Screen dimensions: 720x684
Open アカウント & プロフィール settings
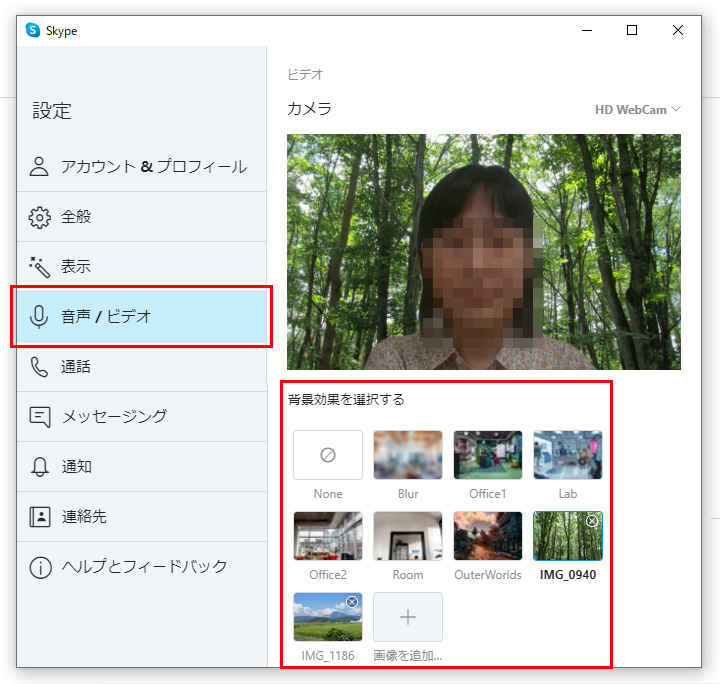click(153, 167)
